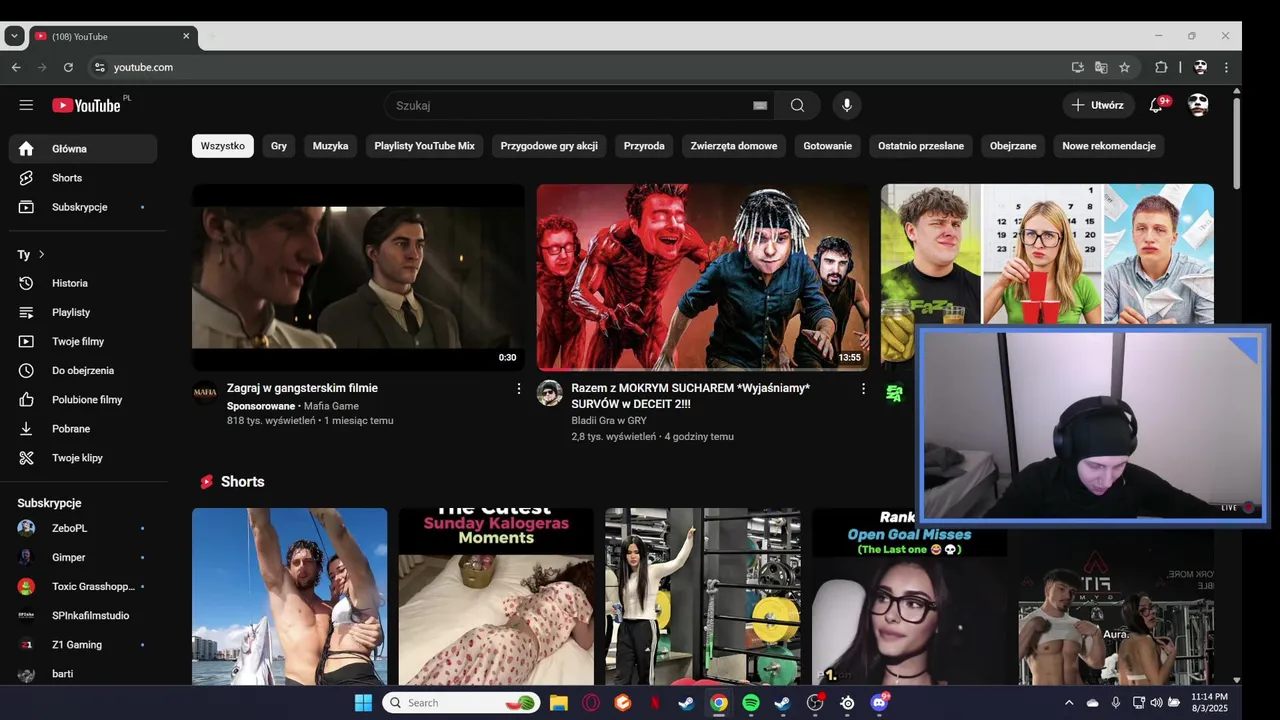The height and width of the screenshot is (720, 1280).
Task: Open the Deceit 2 video thumbnail
Action: pyautogui.click(x=703, y=277)
